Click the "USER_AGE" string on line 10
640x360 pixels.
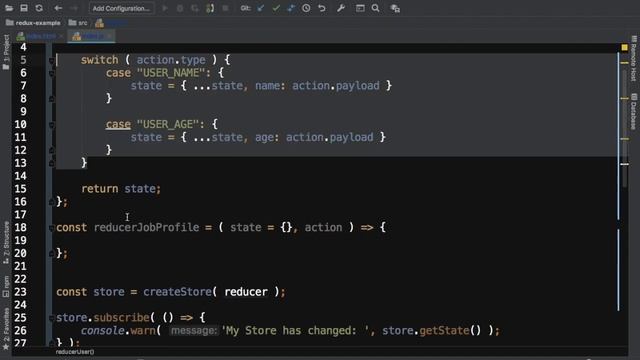click(x=168, y=124)
